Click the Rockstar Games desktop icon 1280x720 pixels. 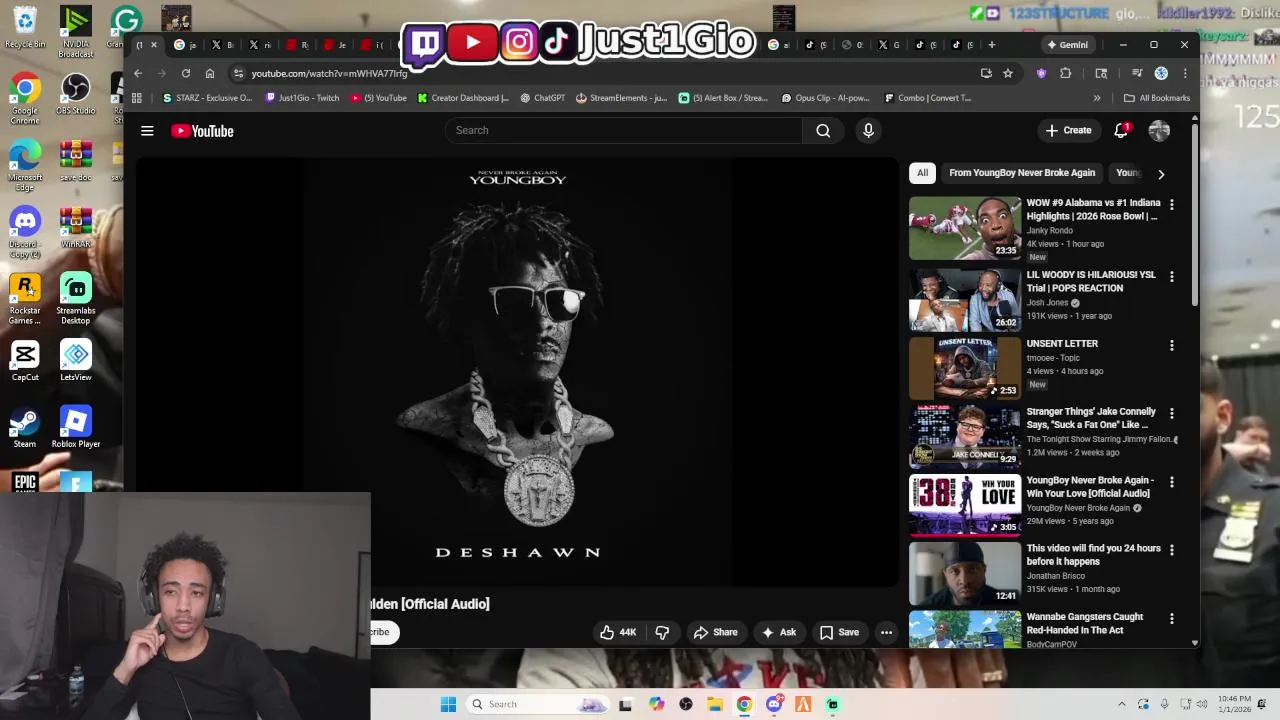coord(25,299)
